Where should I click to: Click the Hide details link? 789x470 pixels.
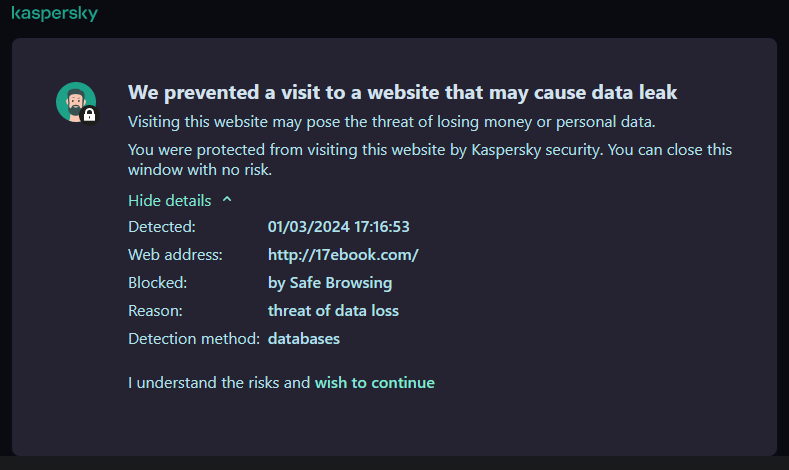pos(169,200)
